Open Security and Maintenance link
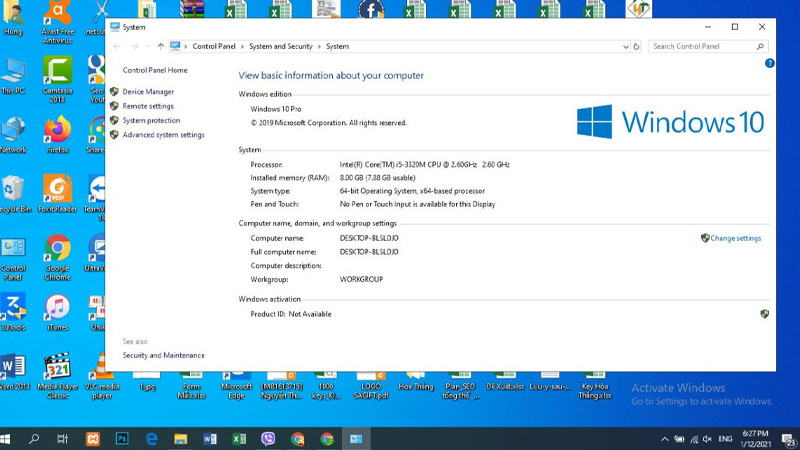 click(x=163, y=355)
